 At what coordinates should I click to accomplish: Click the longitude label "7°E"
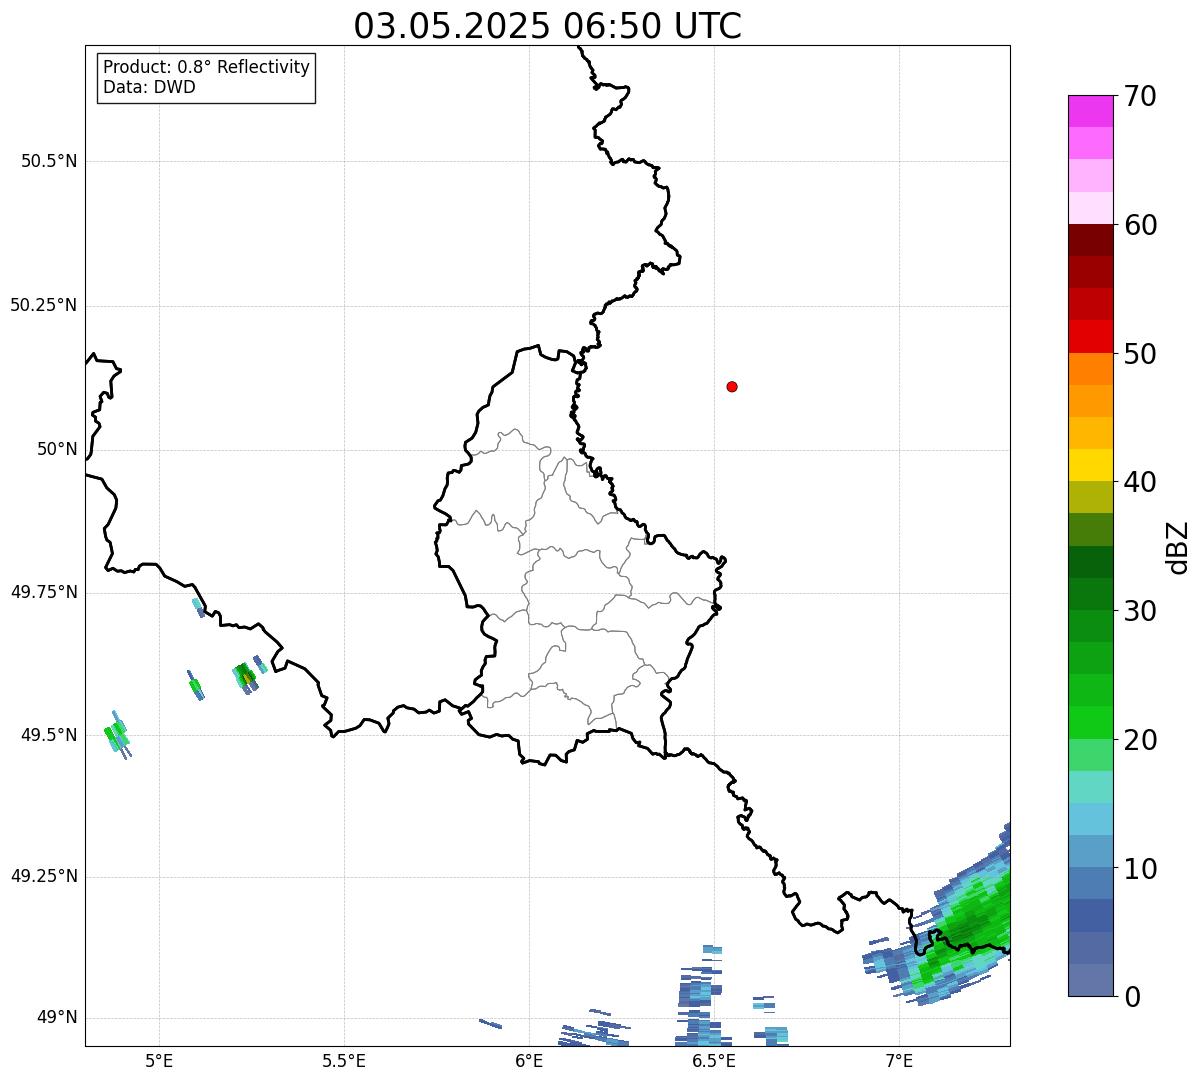(900, 1060)
